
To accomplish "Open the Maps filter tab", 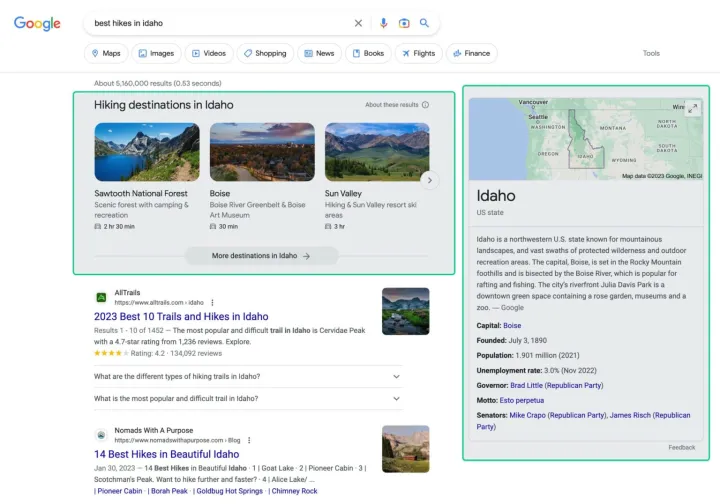I will [x=106, y=53].
